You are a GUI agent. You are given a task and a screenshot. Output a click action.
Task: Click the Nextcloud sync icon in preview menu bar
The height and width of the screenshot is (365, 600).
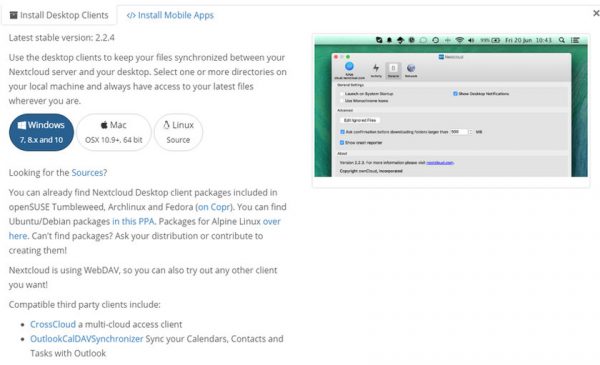click(379, 40)
